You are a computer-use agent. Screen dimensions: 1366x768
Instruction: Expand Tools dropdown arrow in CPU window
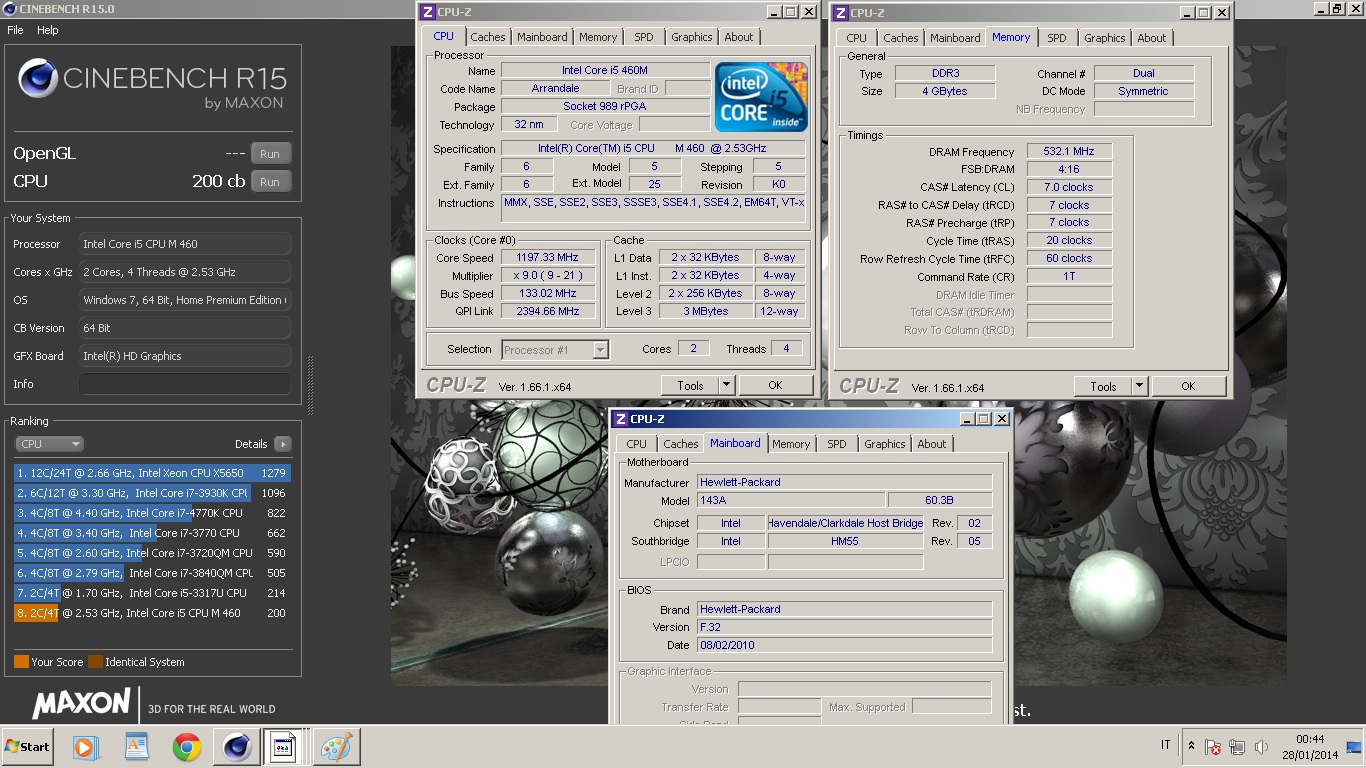[727, 386]
